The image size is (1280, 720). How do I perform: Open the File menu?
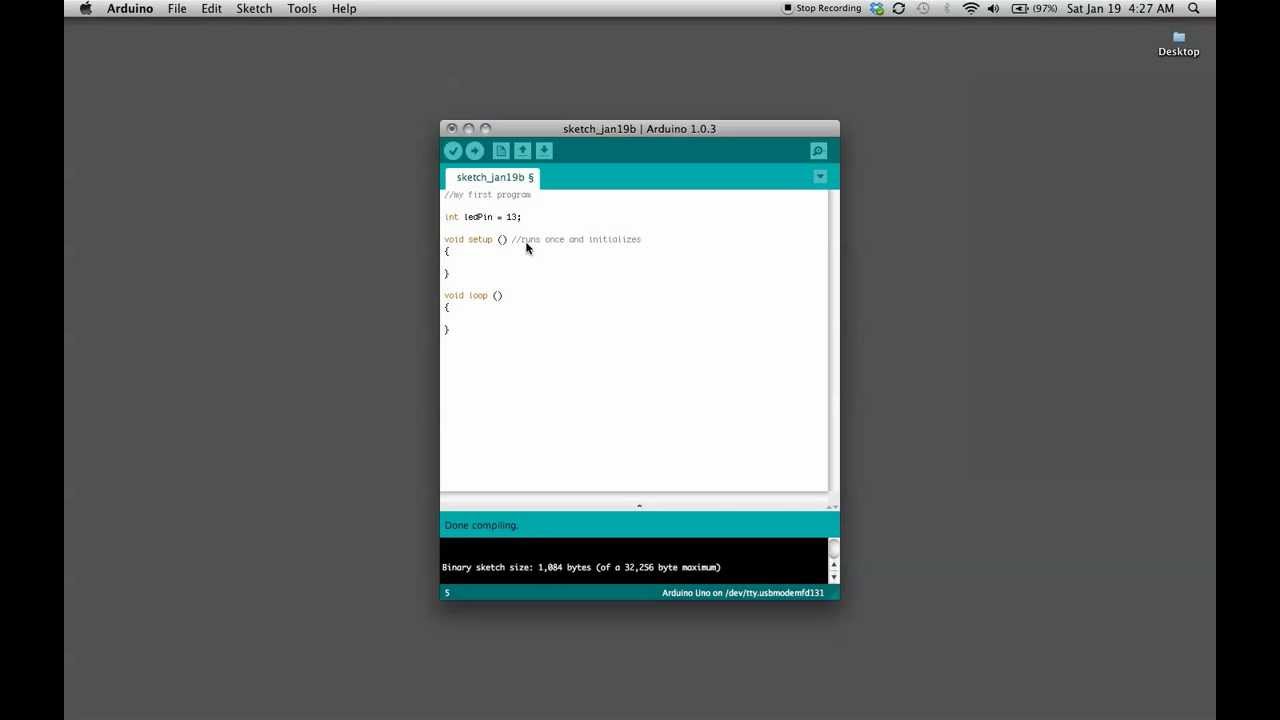point(177,8)
